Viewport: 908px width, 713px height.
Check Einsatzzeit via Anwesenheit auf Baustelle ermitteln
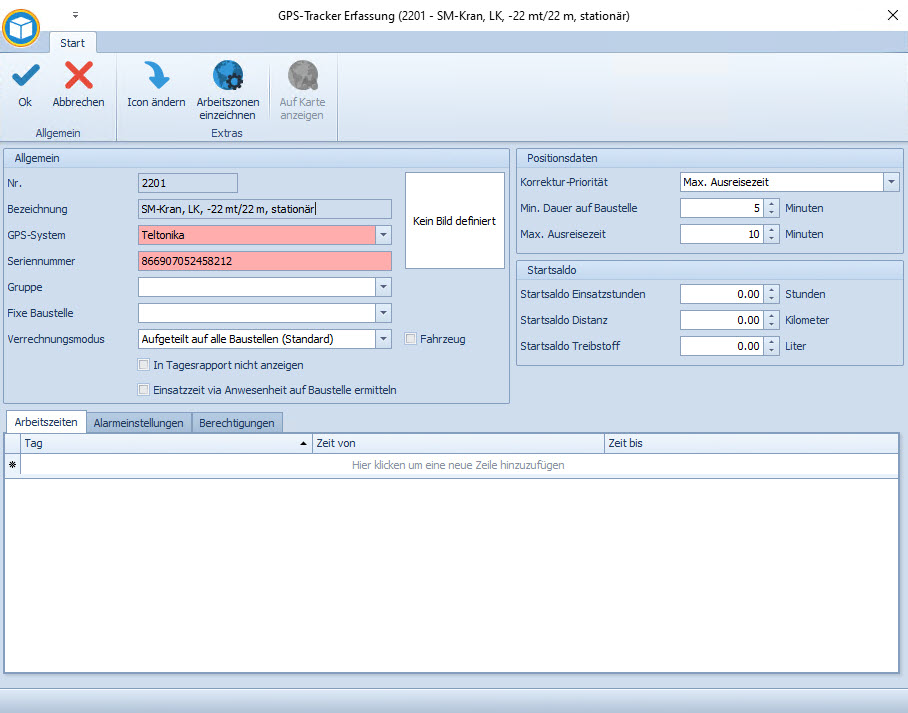point(144,390)
